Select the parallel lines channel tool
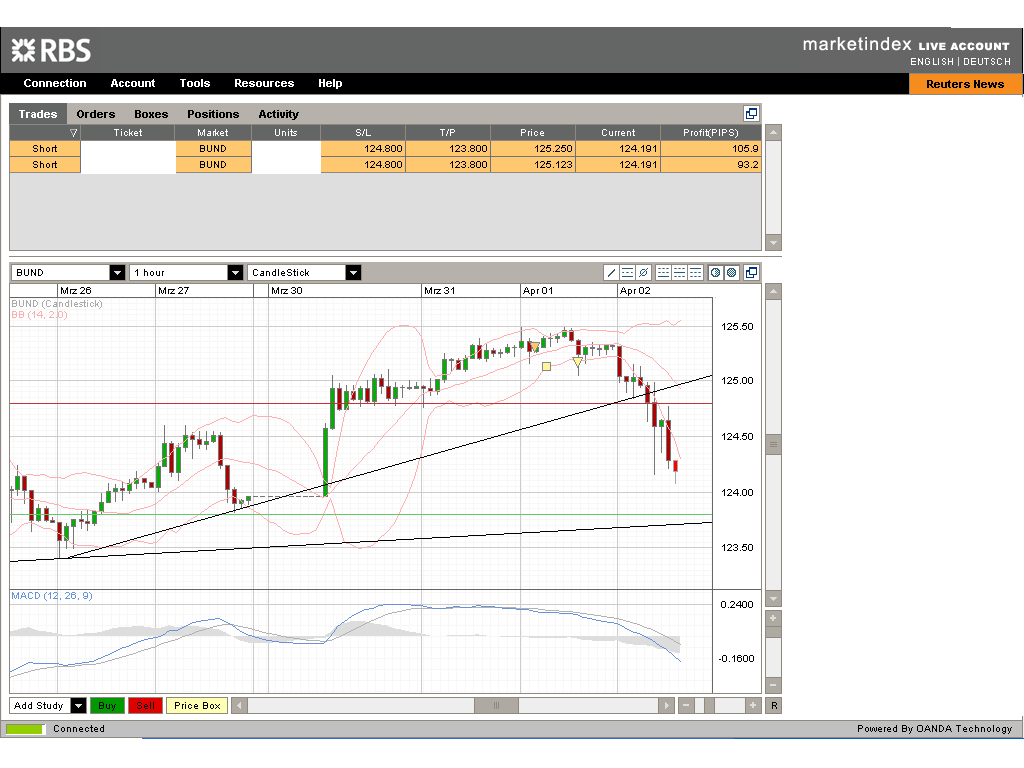 [628, 273]
